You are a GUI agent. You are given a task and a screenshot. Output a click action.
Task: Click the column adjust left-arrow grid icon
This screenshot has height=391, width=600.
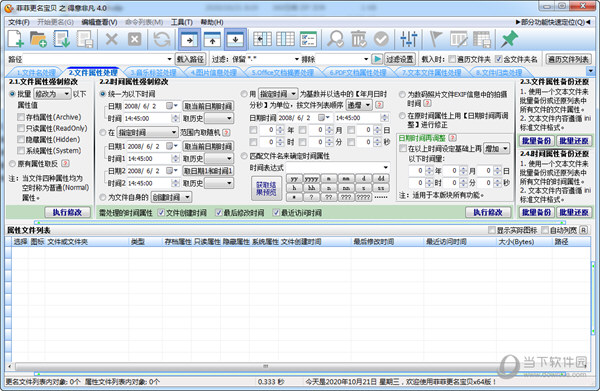[x=262, y=39]
